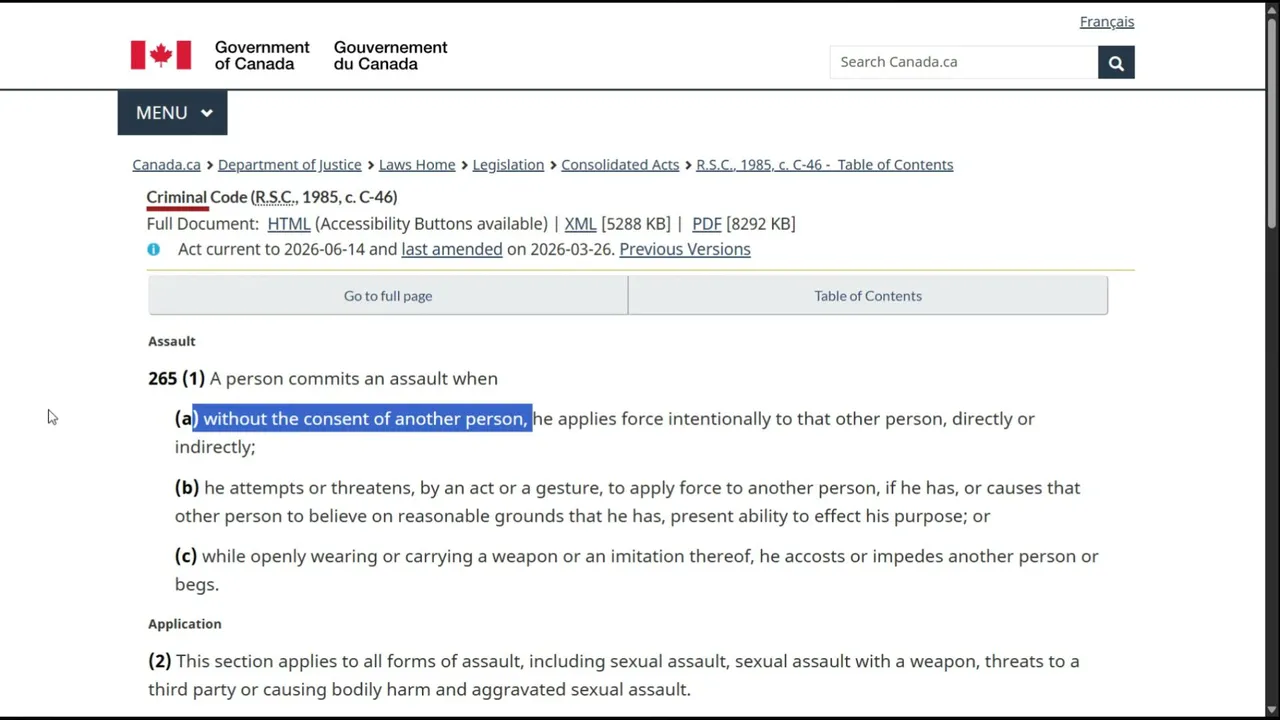
Task: Click paragraph (c) label text
Action: [186, 556]
